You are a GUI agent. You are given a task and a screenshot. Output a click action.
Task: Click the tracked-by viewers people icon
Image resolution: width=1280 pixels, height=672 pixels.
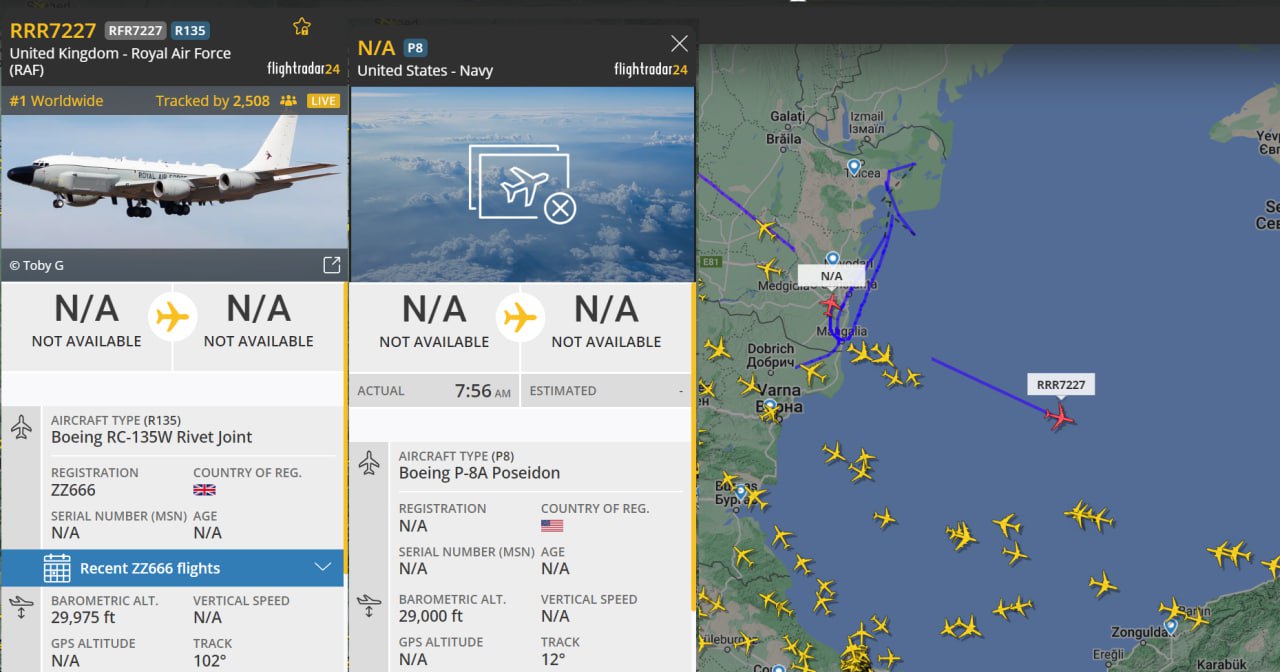289,101
